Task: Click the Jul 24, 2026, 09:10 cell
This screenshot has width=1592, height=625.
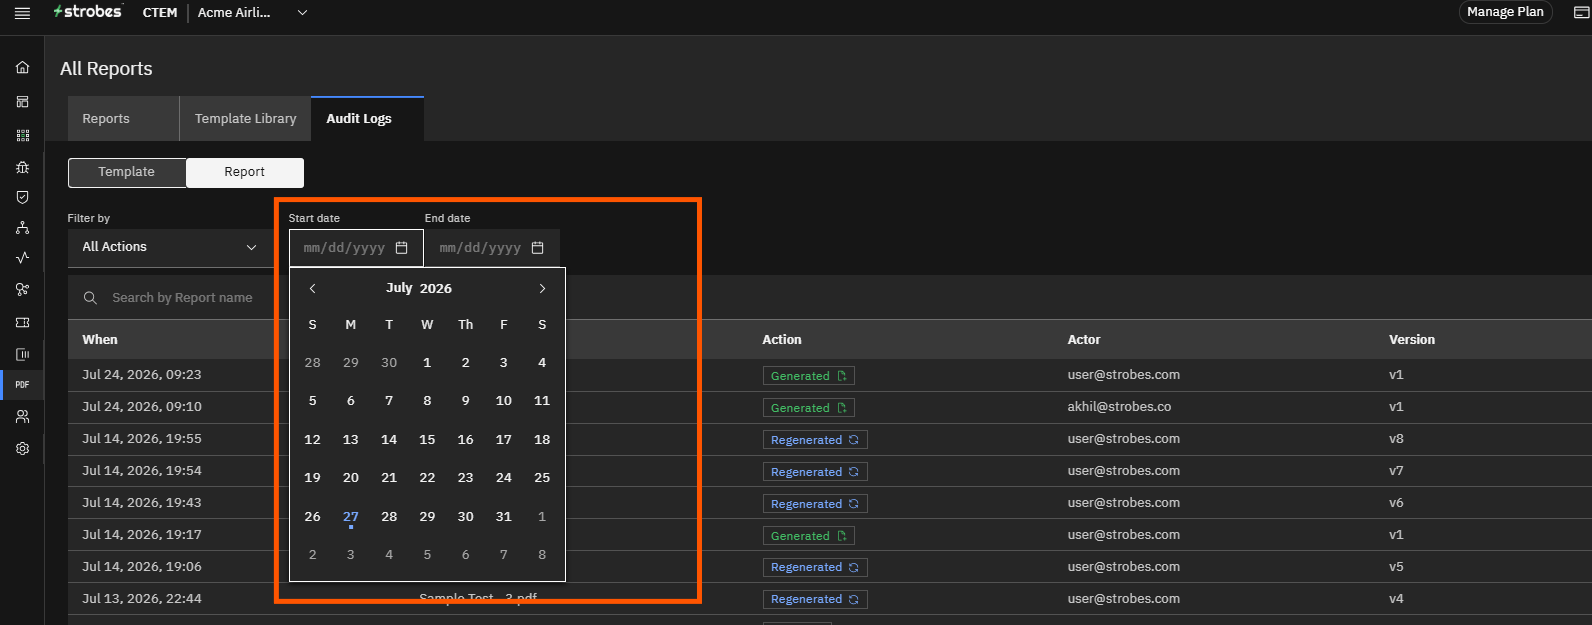Action: [142, 407]
